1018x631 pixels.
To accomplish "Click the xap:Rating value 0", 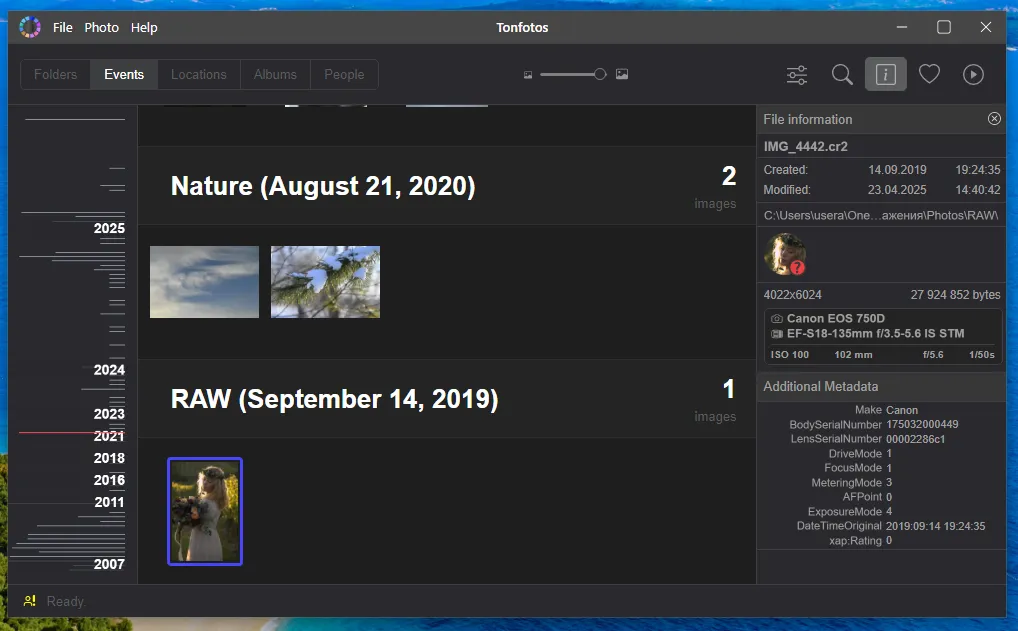I will [889, 540].
